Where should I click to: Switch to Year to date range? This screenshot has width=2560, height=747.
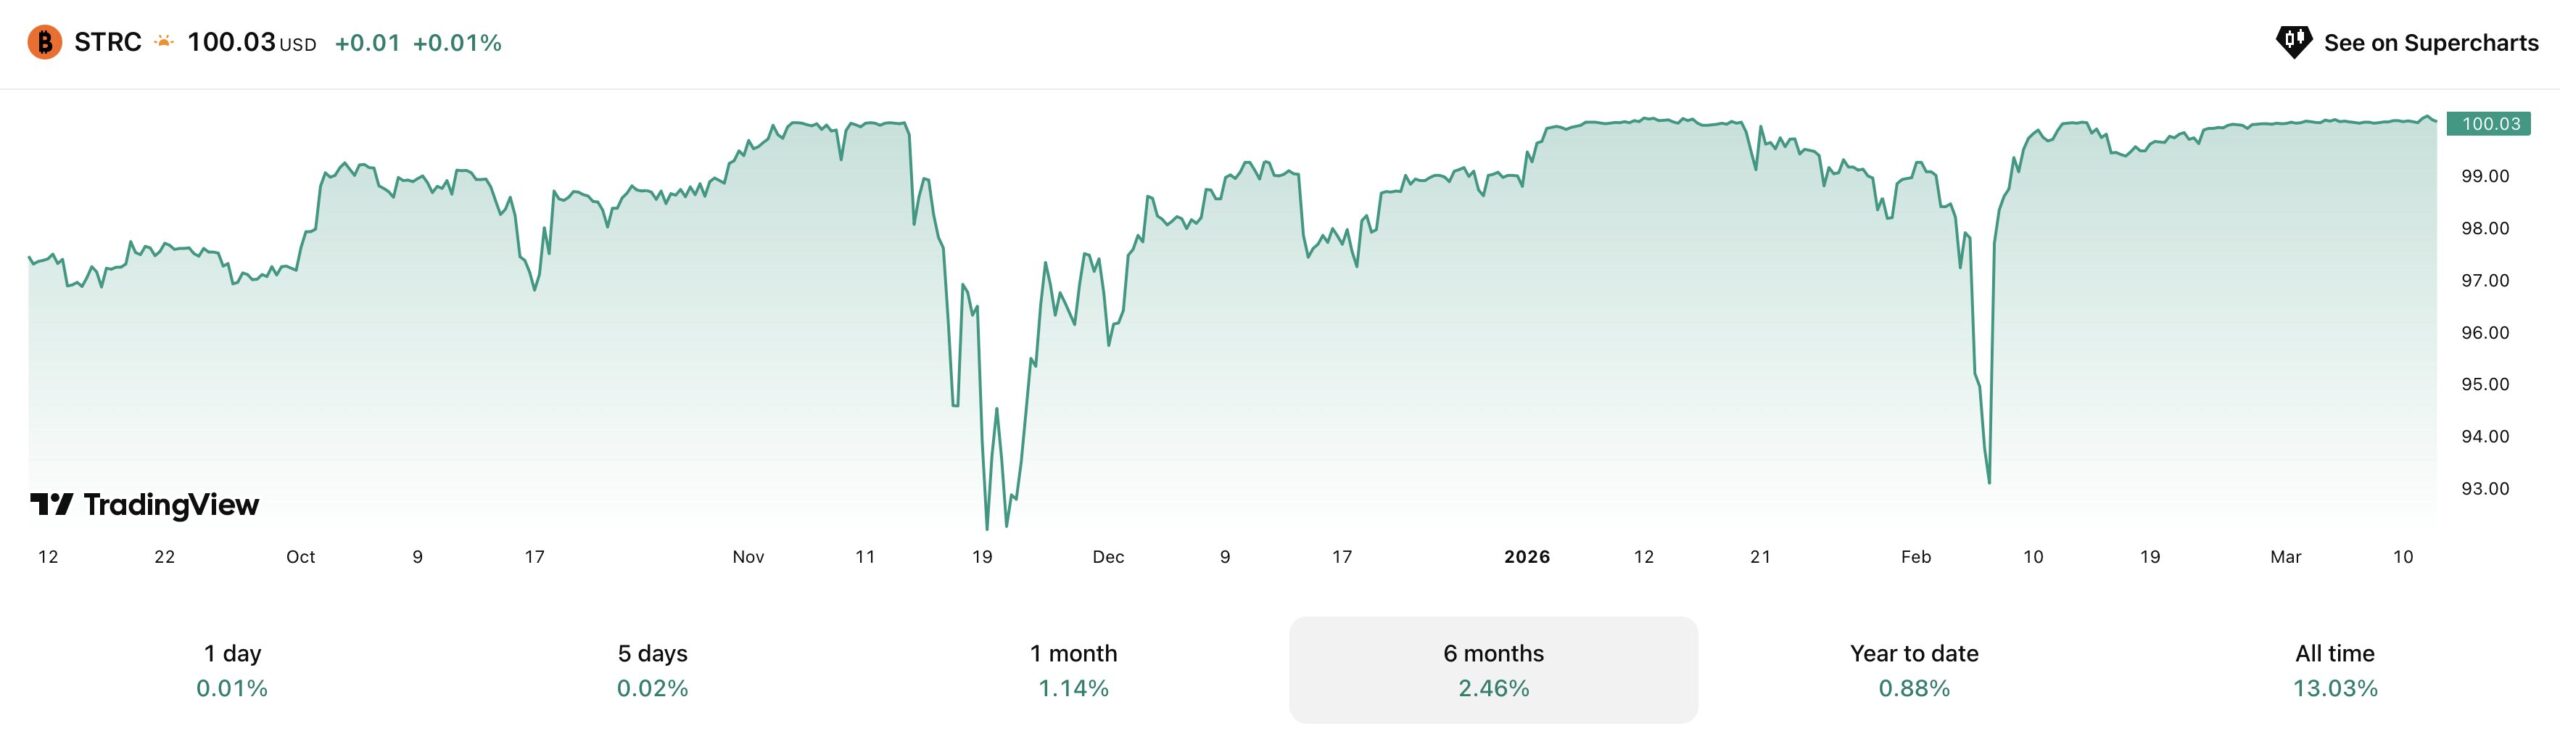[1914, 670]
